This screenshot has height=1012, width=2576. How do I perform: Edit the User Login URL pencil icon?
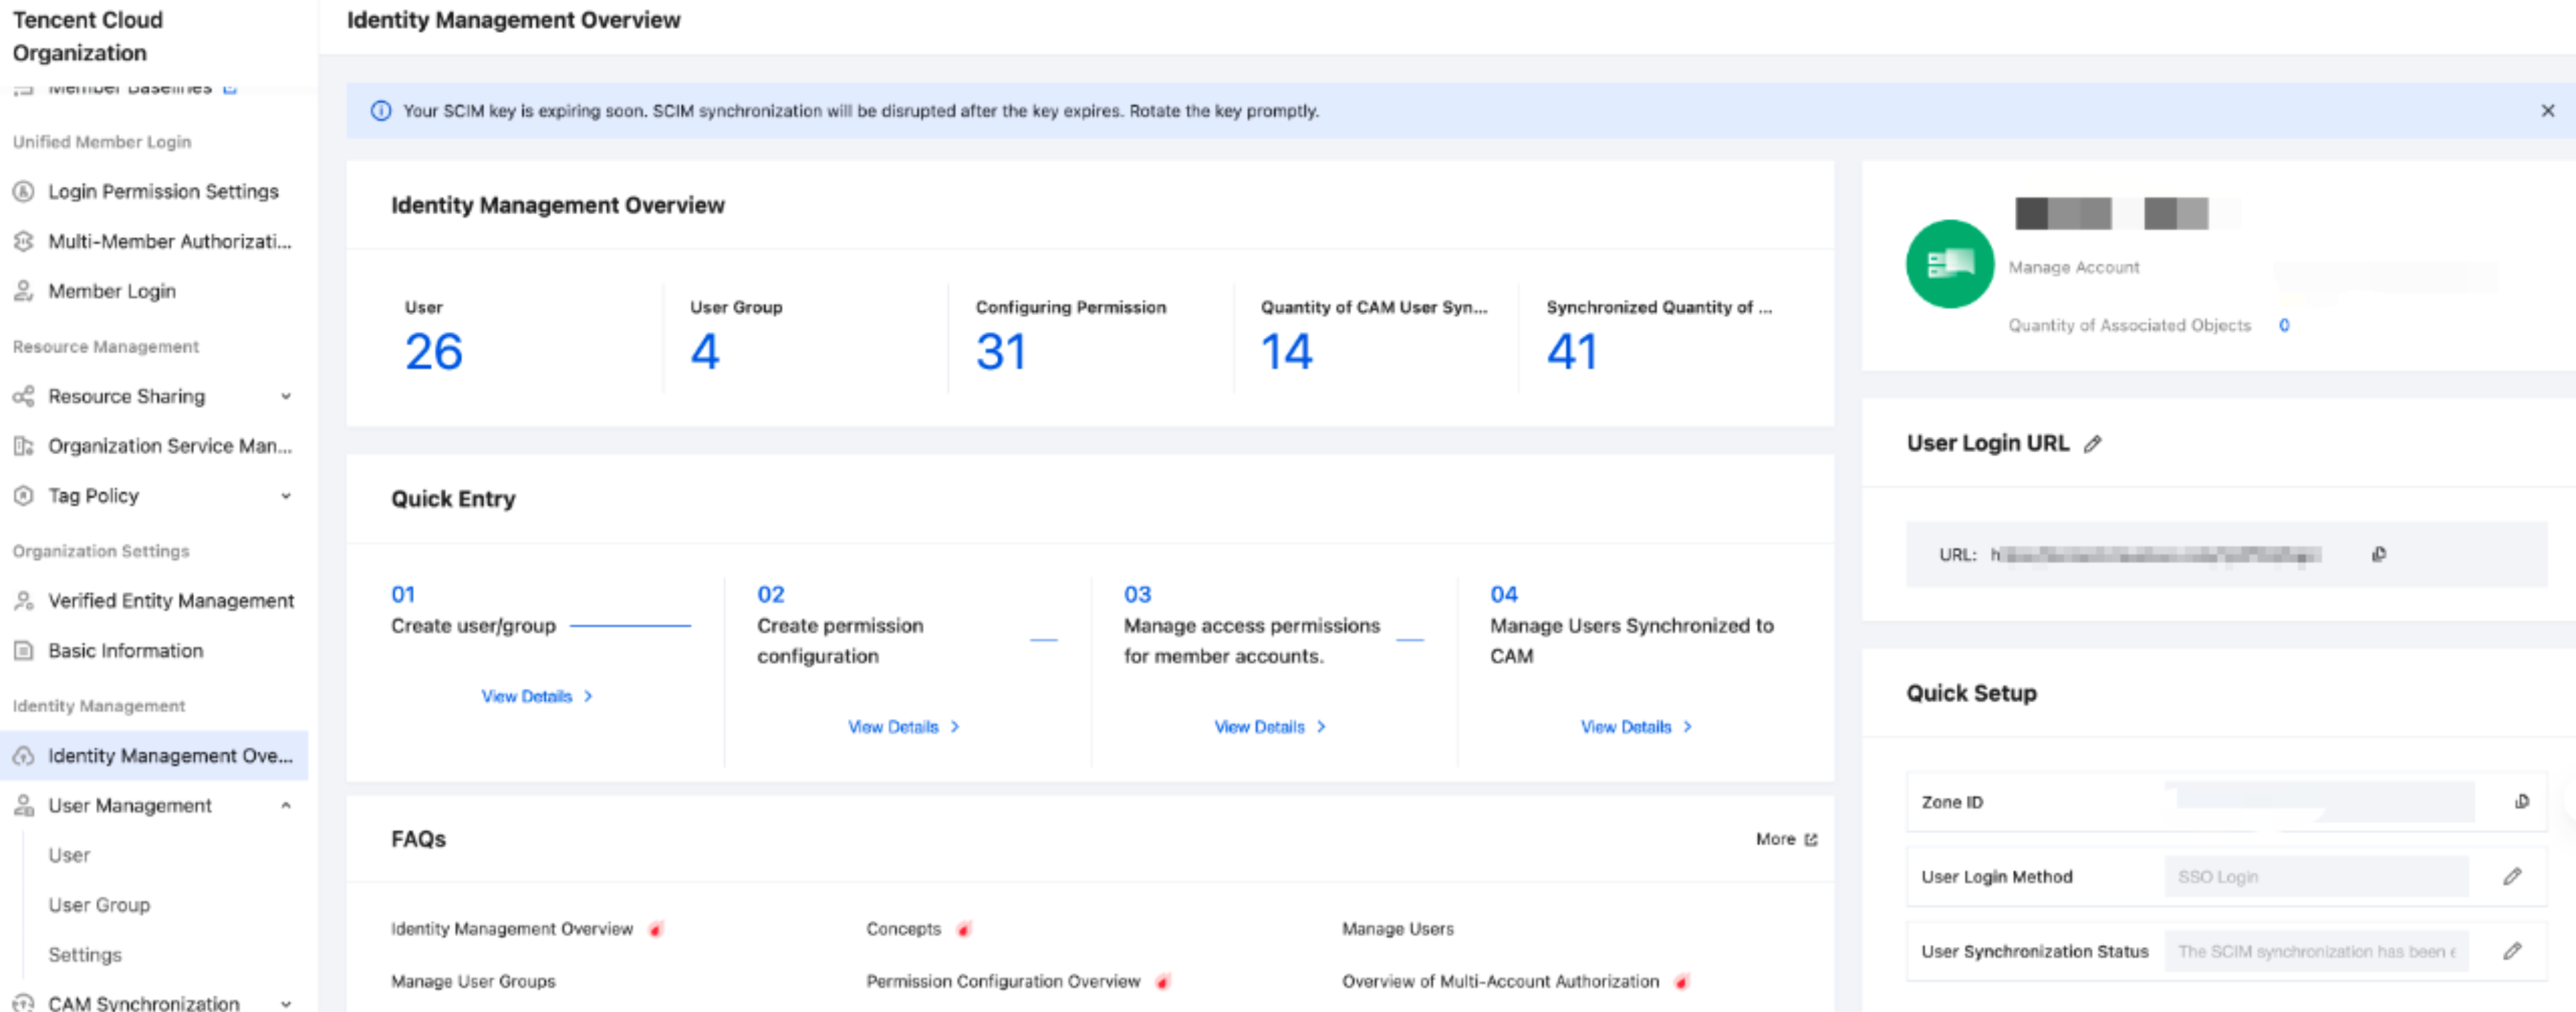tap(2093, 444)
